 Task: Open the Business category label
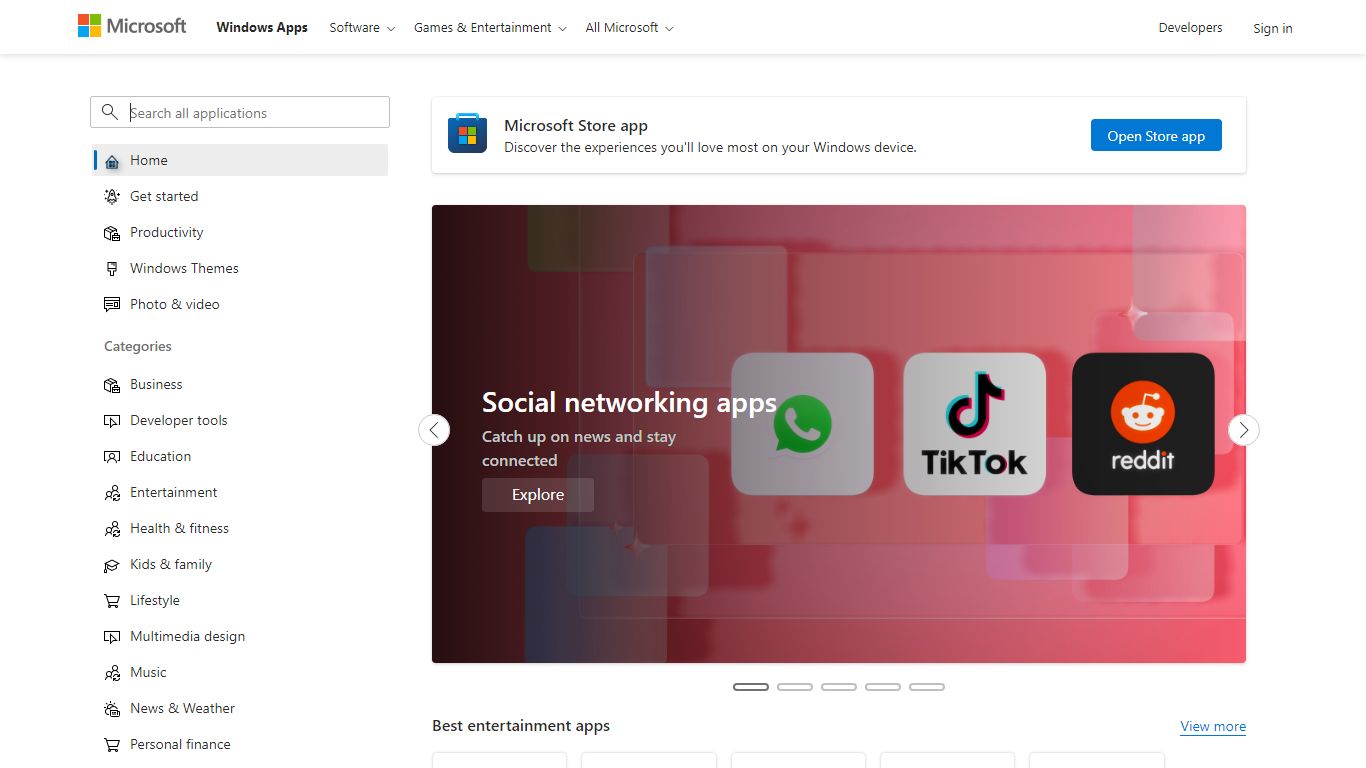156,384
